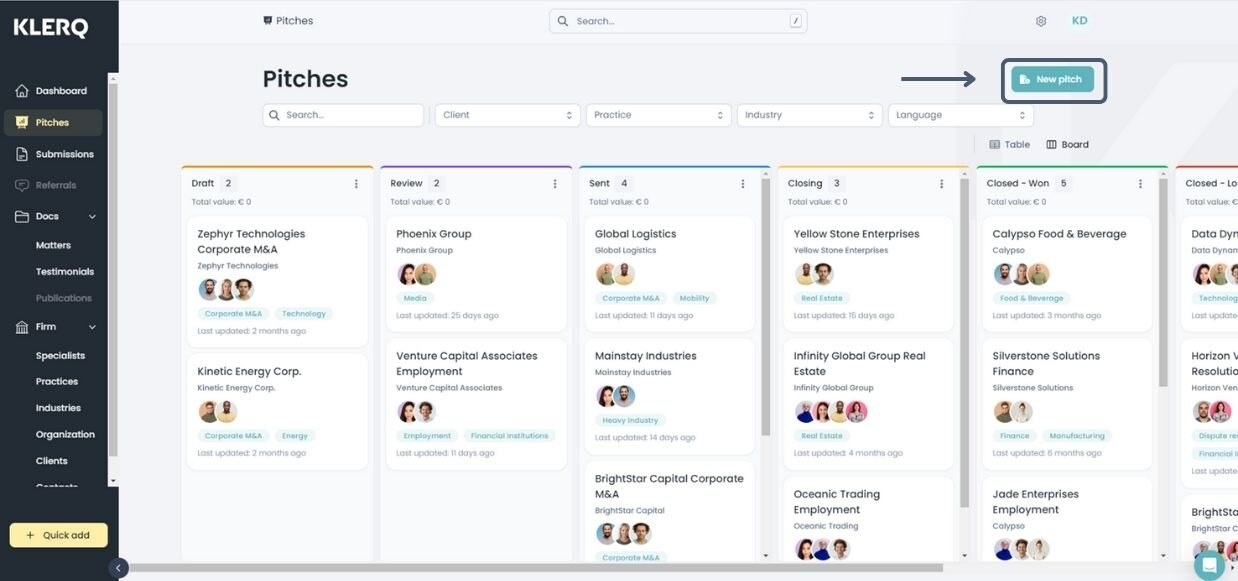Viewport: 1238px width, 581px height.
Task: Open settings gear in top bar
Action: click(x=1041, y=21)
